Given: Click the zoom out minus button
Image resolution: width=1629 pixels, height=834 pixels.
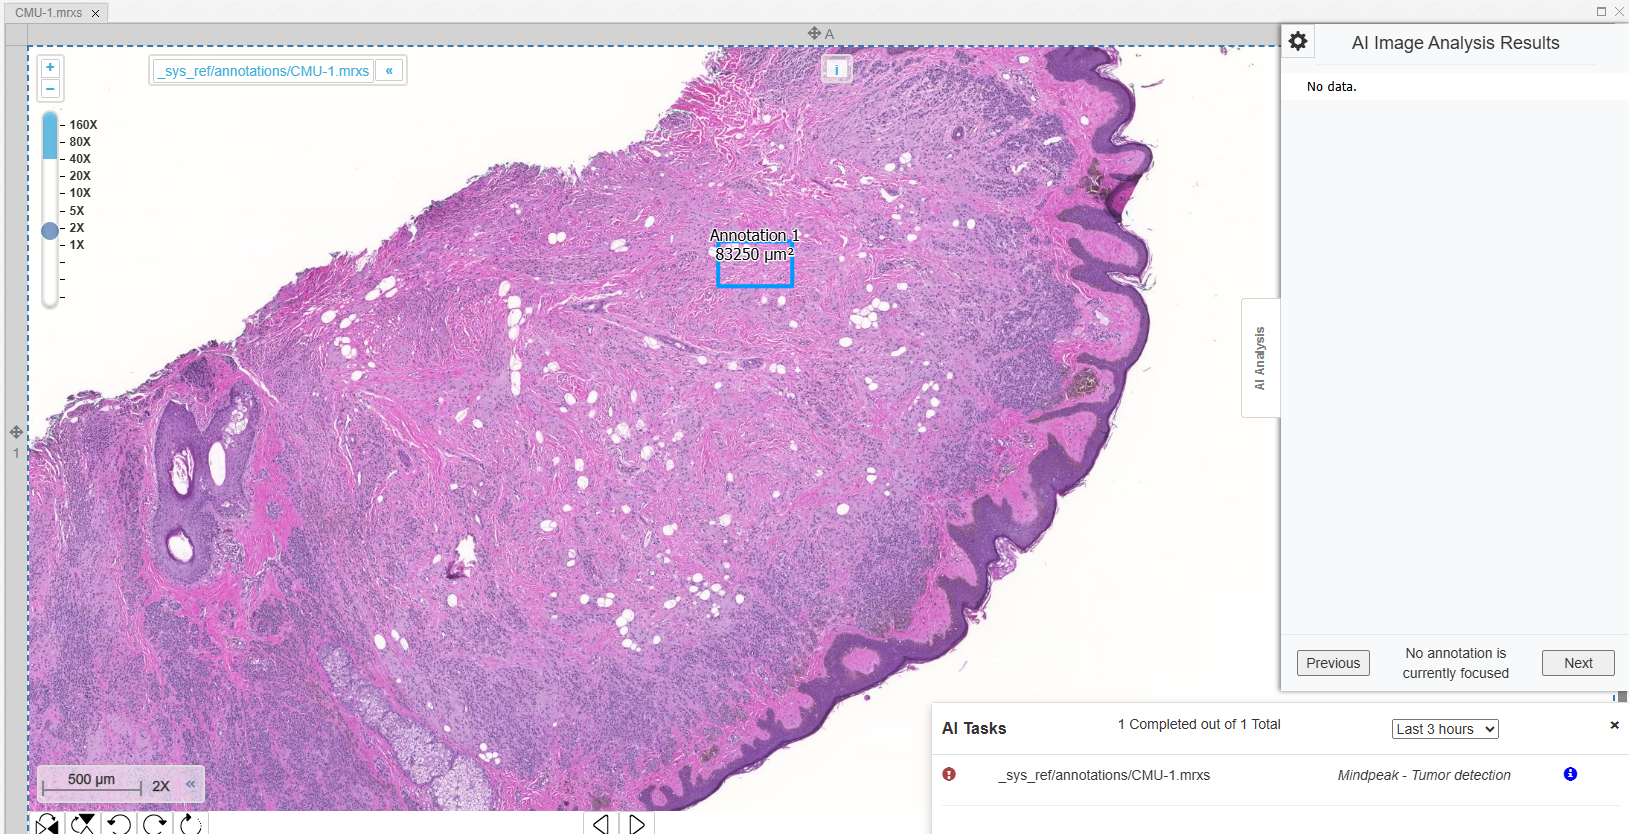Looking at the screenshot, I should coord(50,89).
